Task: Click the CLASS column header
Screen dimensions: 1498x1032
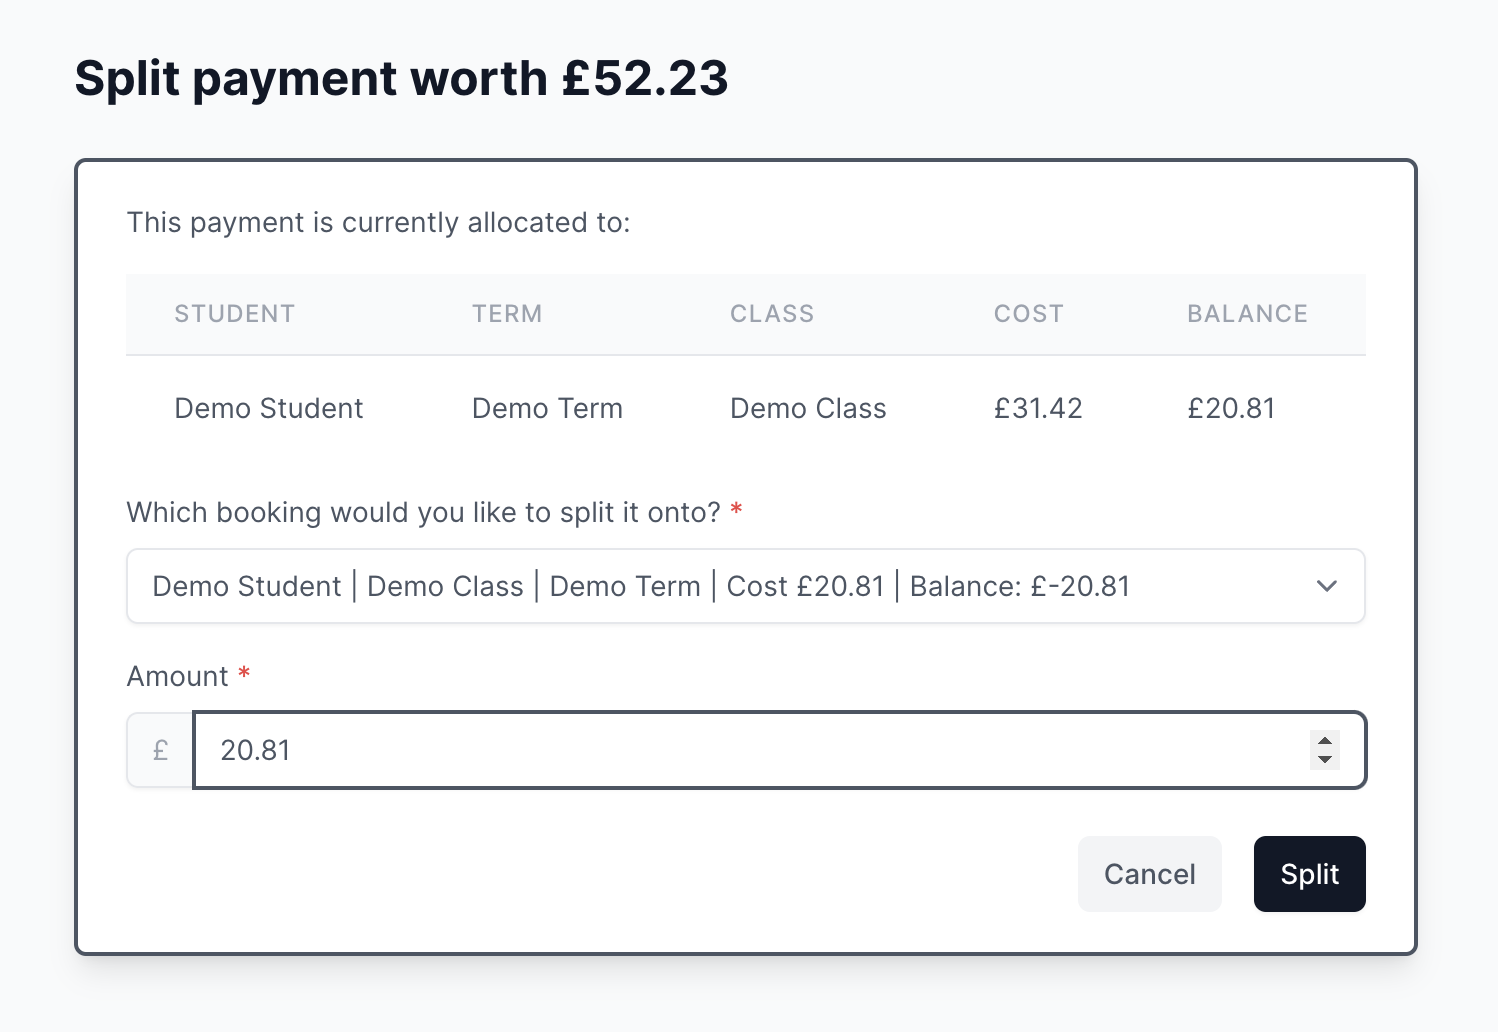Action: click(x=772, y=313)
